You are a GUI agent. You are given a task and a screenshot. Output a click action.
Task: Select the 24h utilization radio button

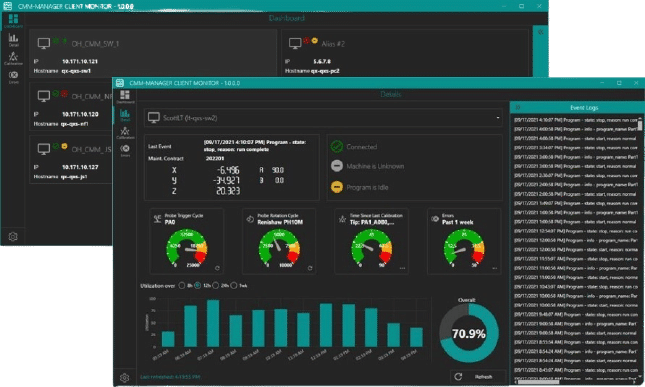click(216, 285)
